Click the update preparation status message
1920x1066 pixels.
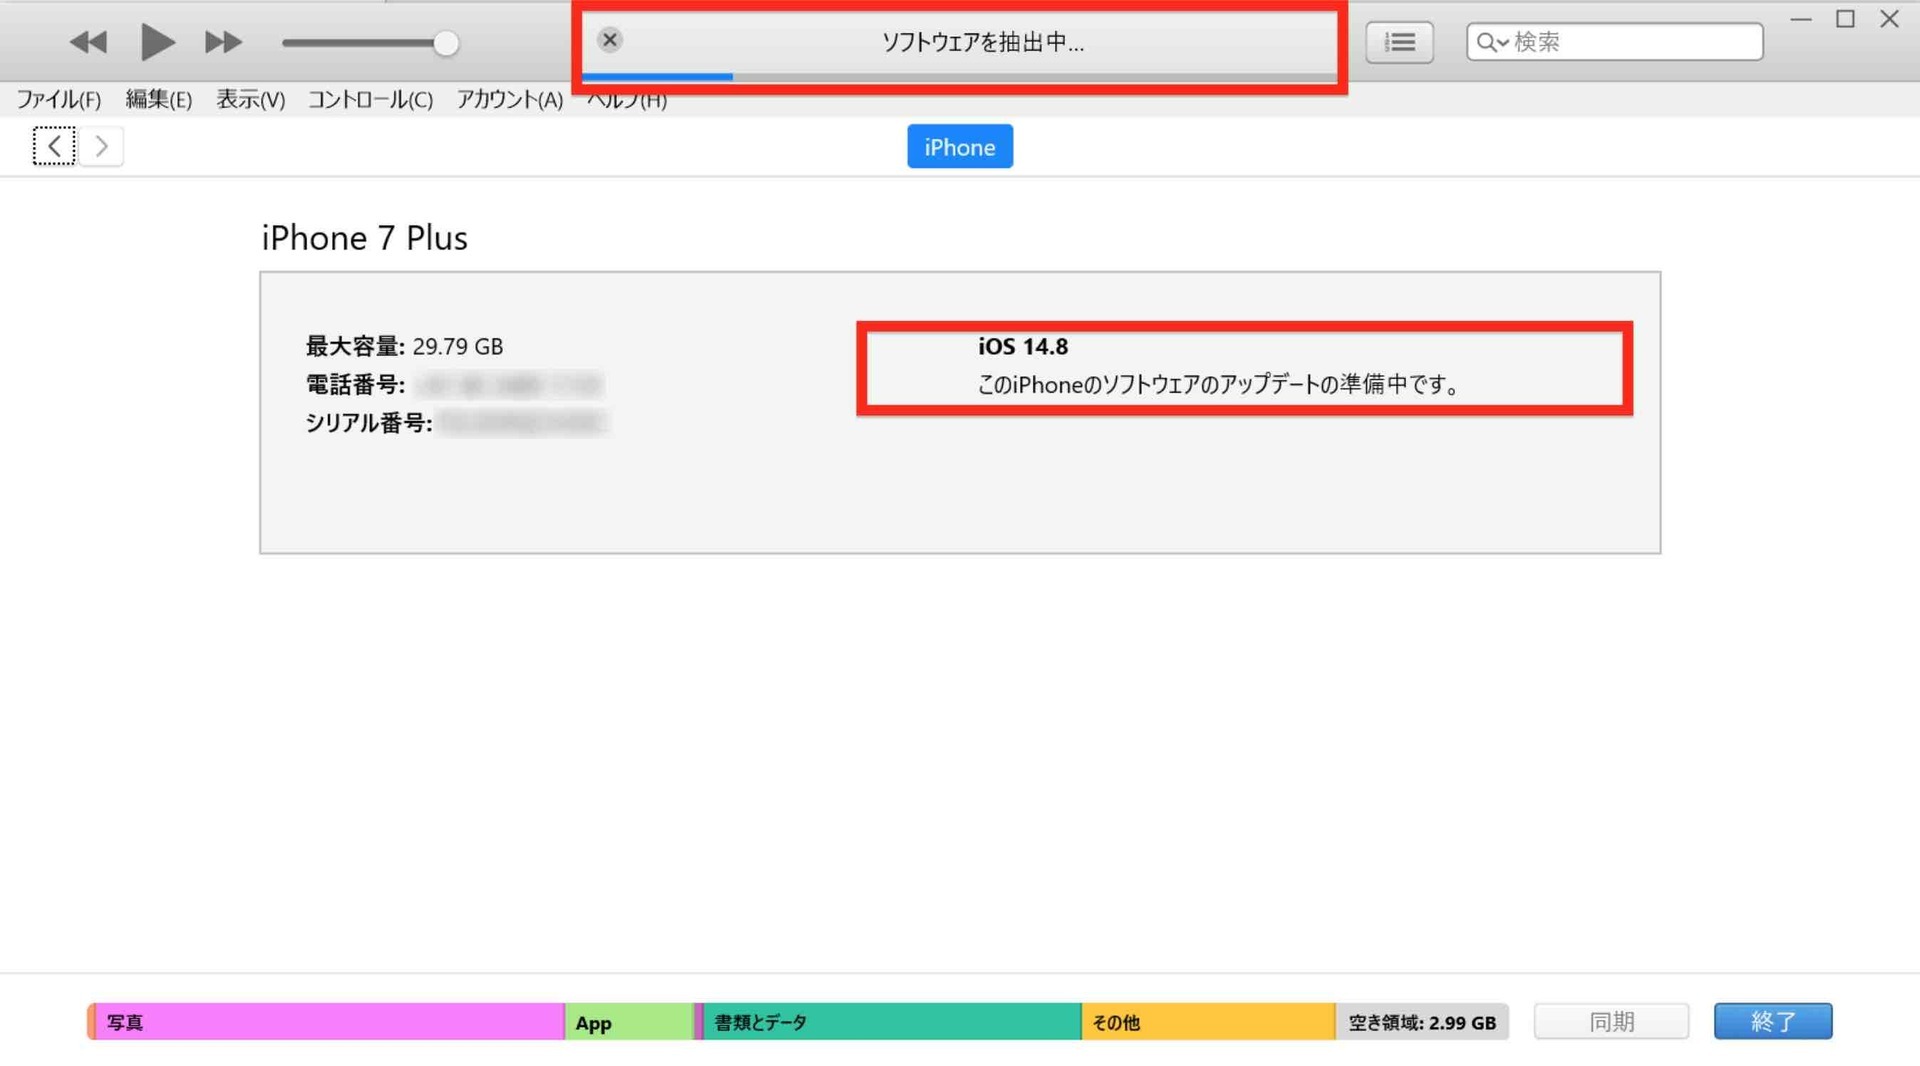point(1219,384)
